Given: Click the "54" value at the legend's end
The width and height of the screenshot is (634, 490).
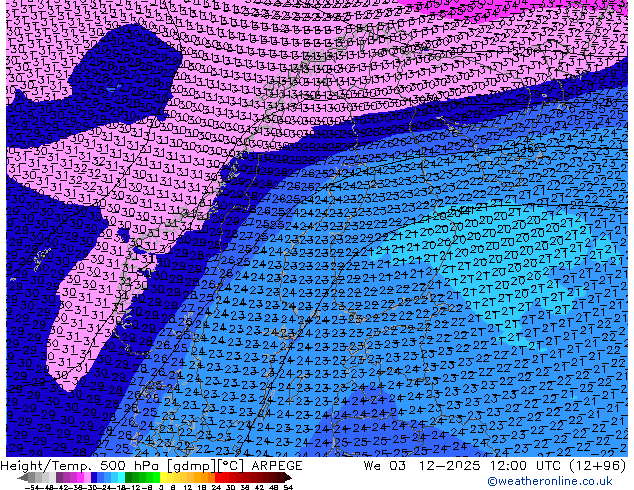Looking at the screenshot, I should [288, 488].
